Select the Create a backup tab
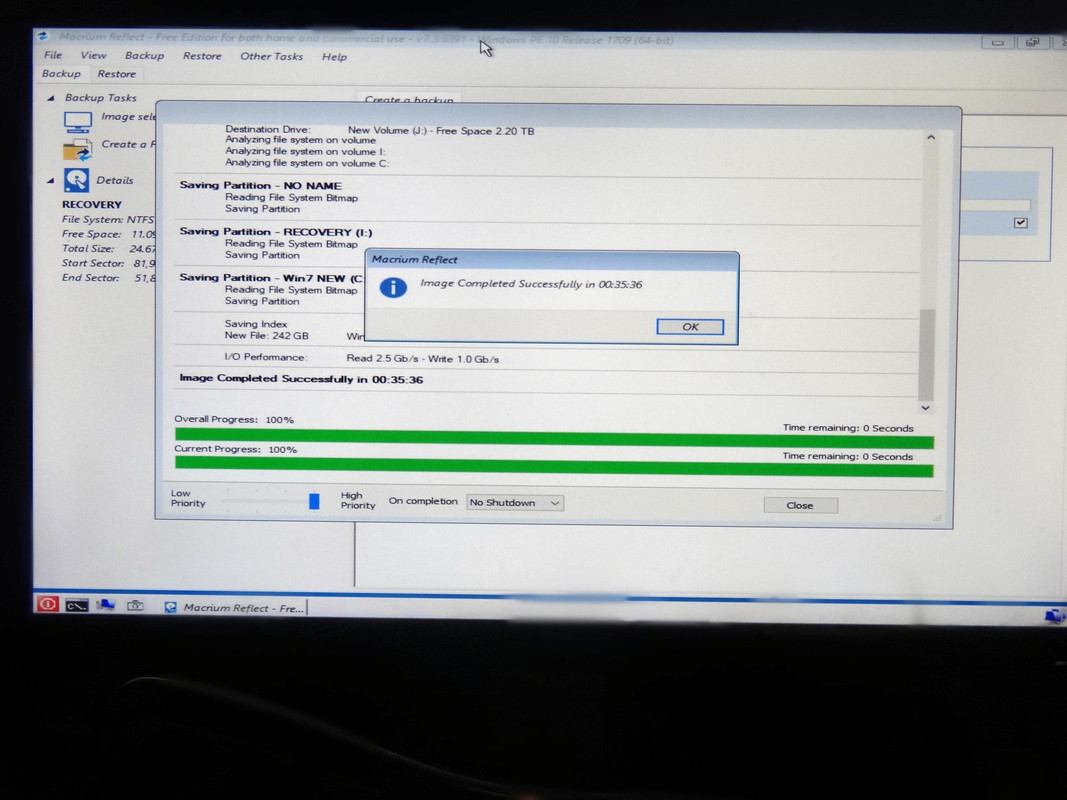 pos(409,99)
